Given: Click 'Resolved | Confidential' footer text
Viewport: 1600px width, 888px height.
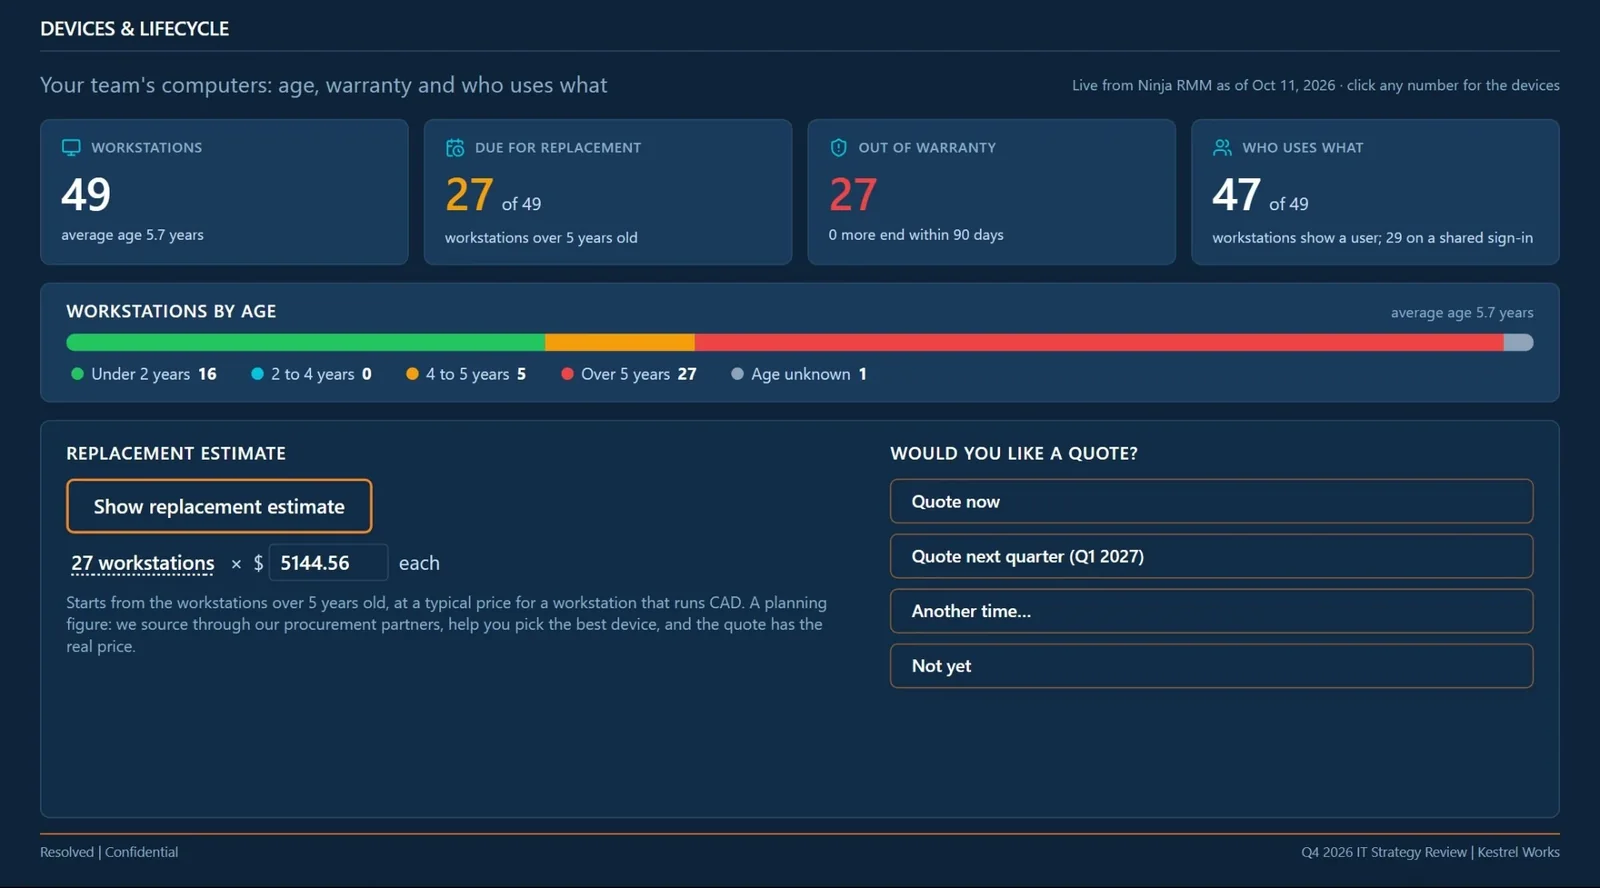Looking at the screenshot, I should pyautogui.click(x=109, y=852).
